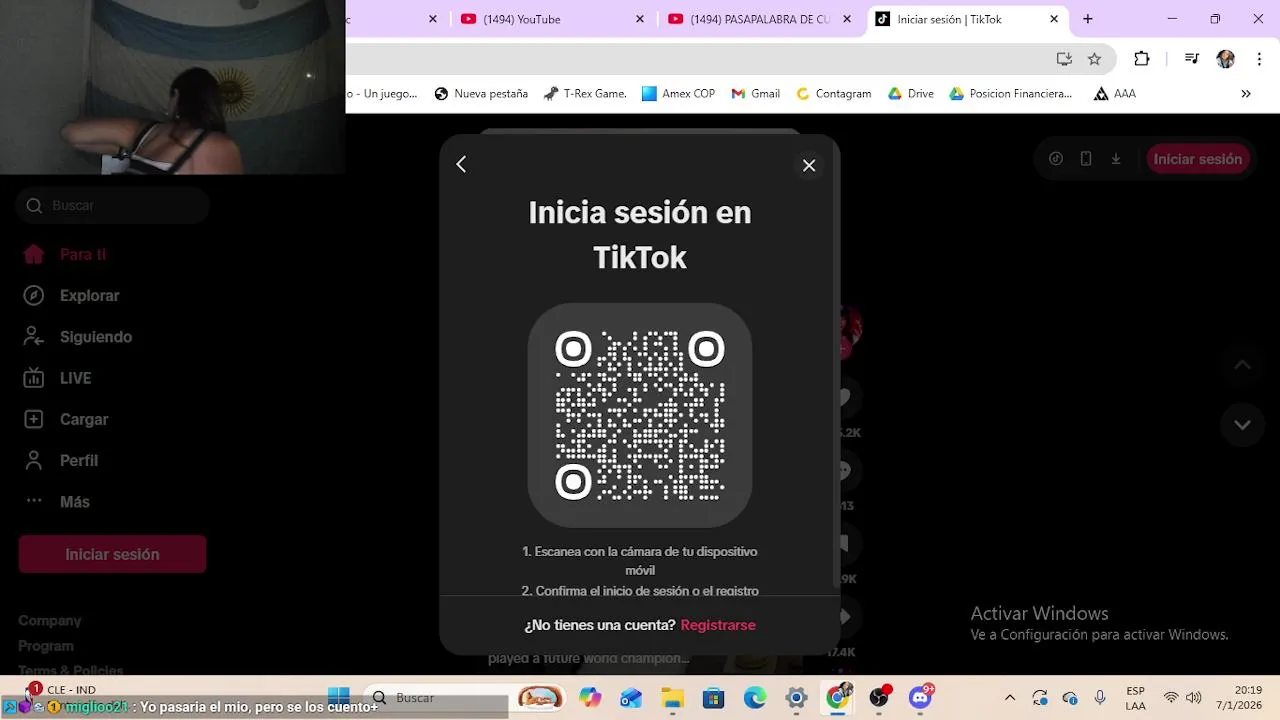Open Discord from the taskbar

click(921, 697)
